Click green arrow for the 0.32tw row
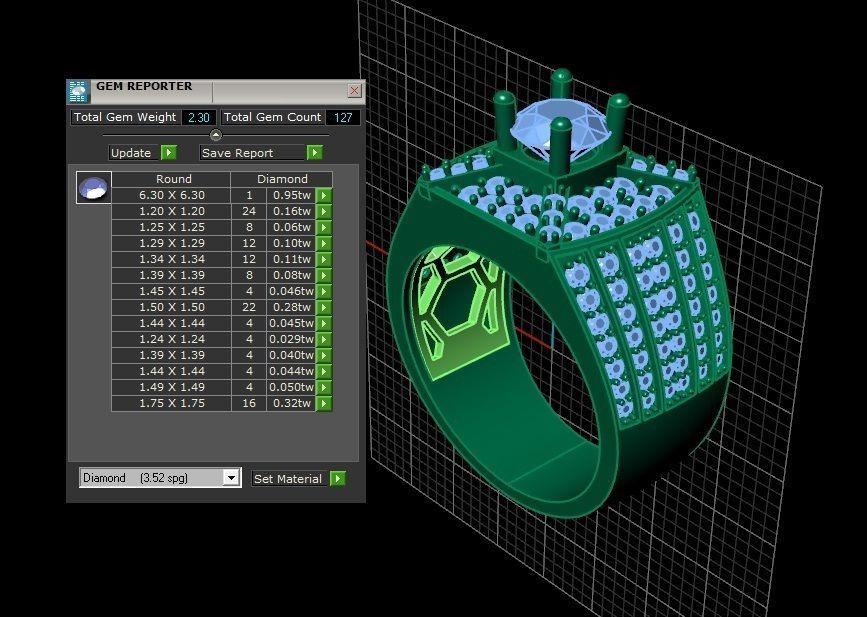This screenshot has width=867, height=617. (324, 404)
